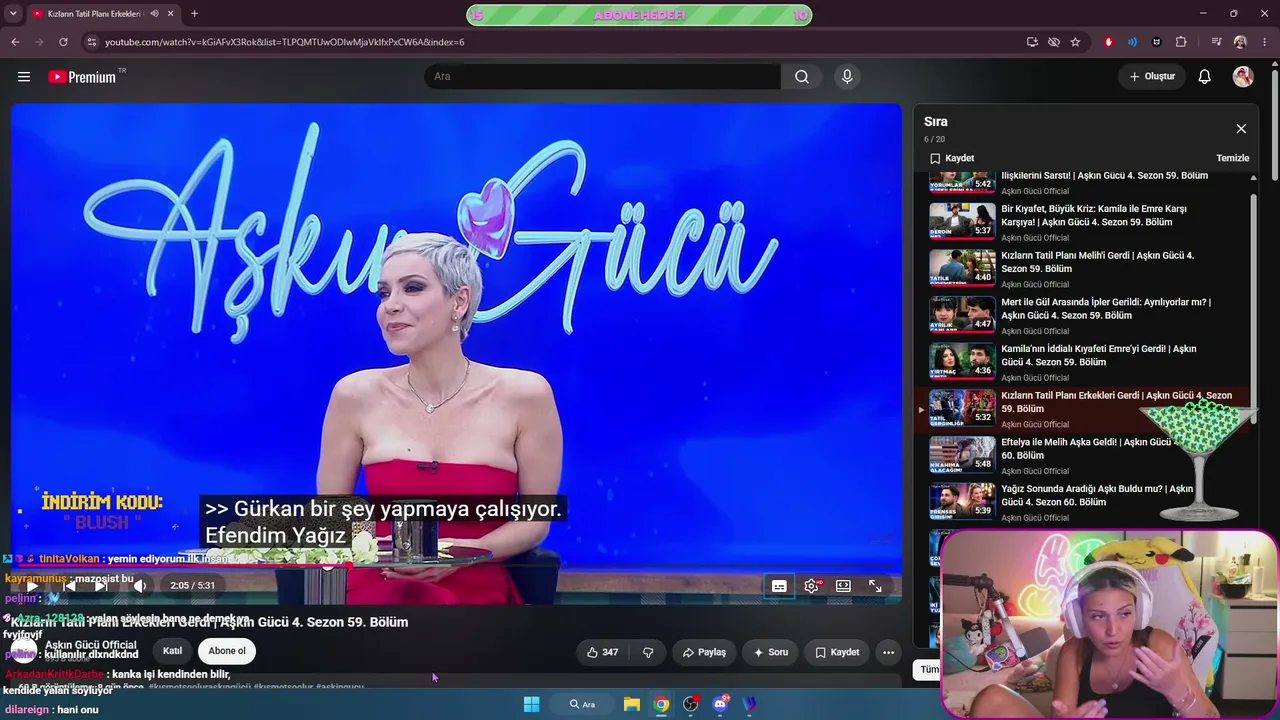Image resolution: width=1280 pixels, height=720 pixels.
Task: Click the YouTube search magnifier button
Action: pos(802,77)
